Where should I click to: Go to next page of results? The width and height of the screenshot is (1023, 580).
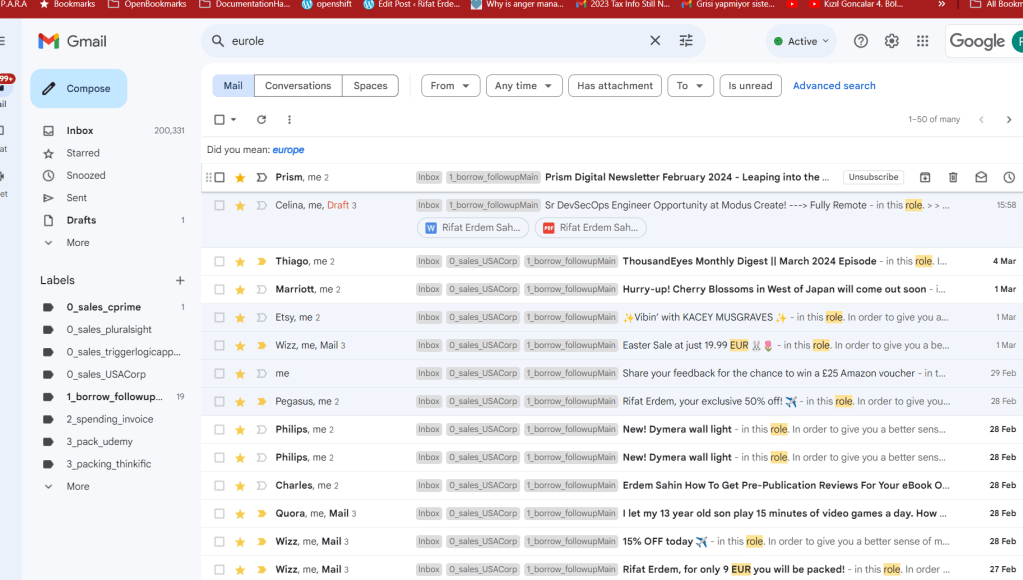(x=1009, y=119)
